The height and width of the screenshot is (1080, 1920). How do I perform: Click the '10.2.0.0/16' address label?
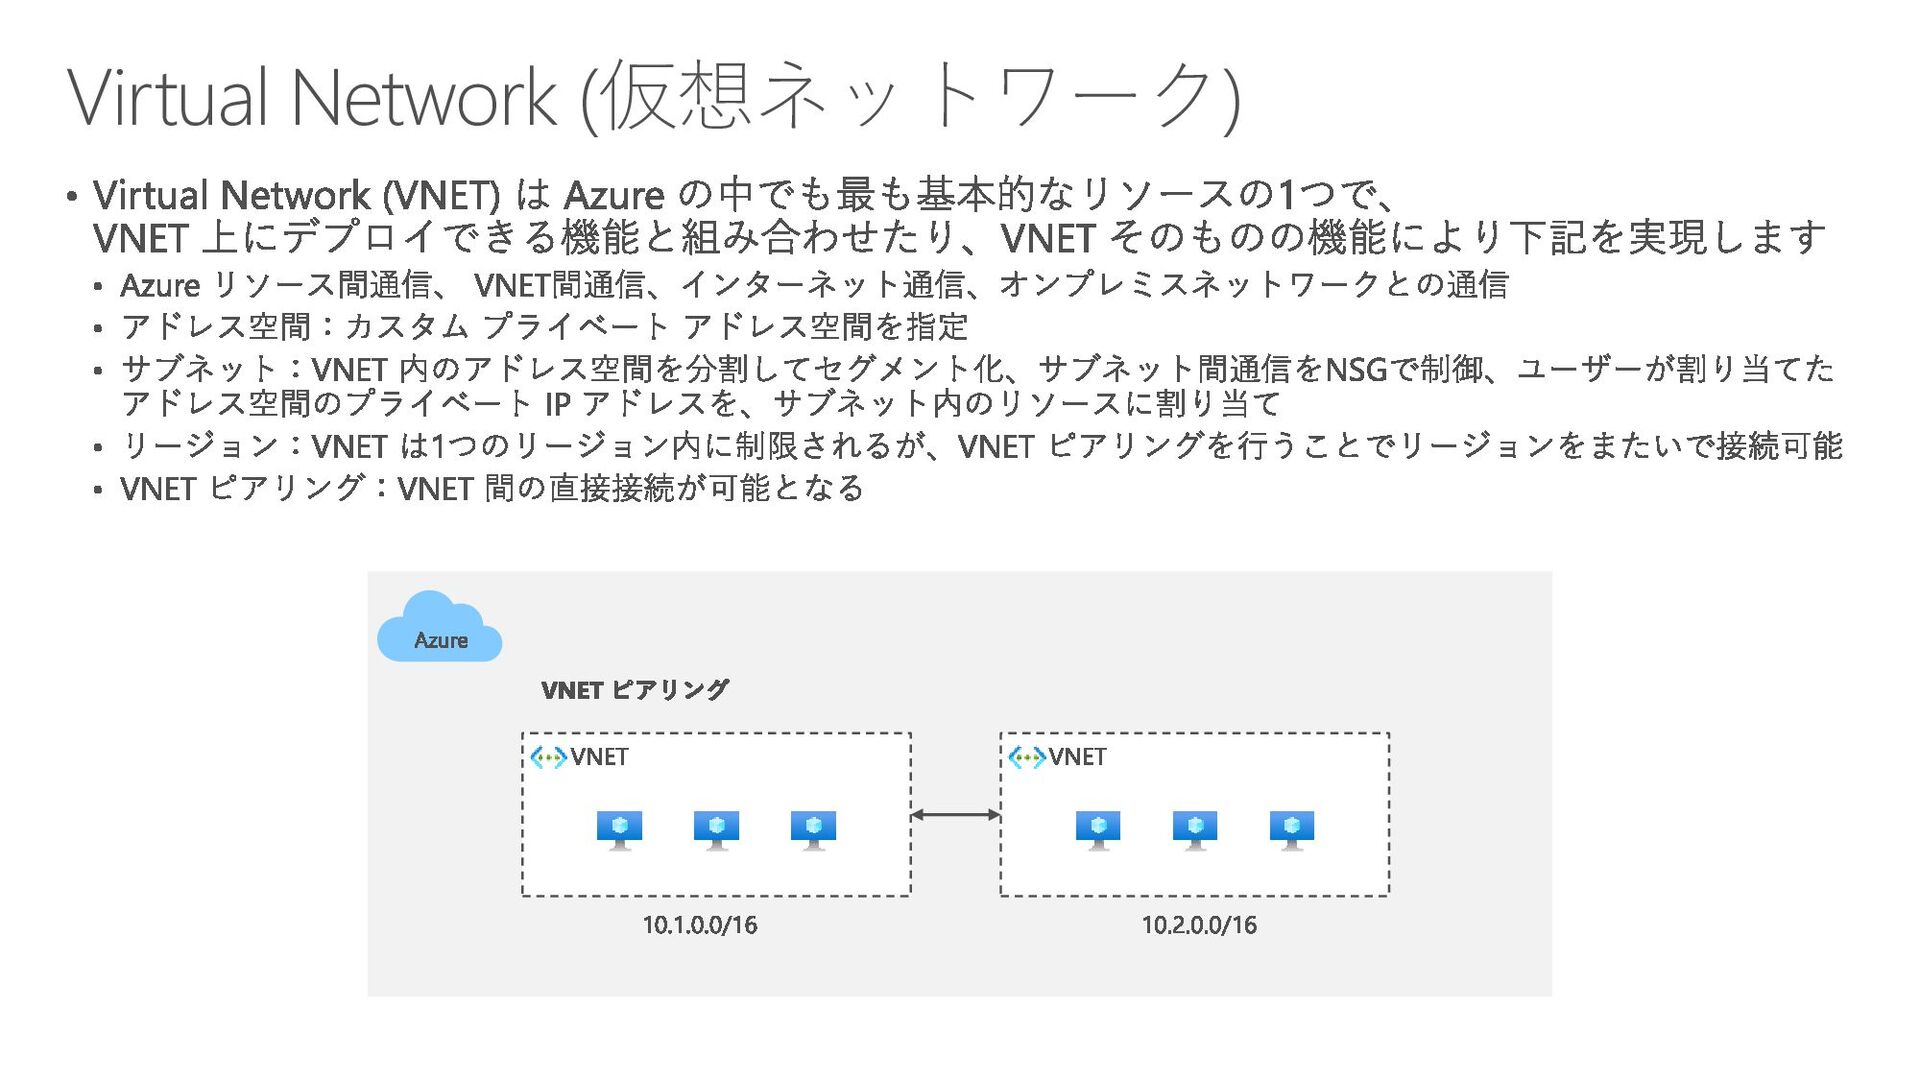pos(1199,925)
